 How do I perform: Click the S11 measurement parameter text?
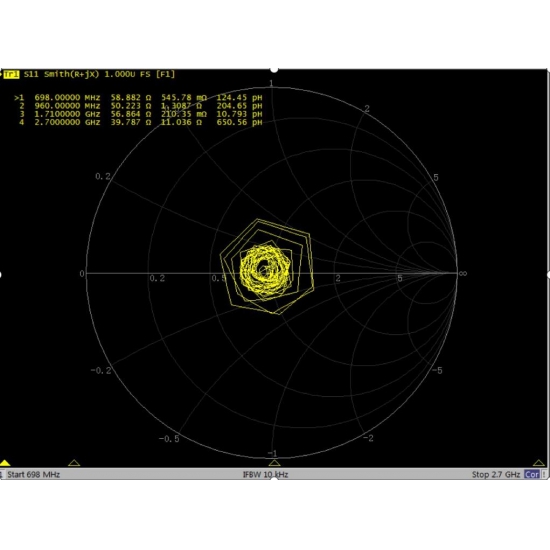coord(32,74)
